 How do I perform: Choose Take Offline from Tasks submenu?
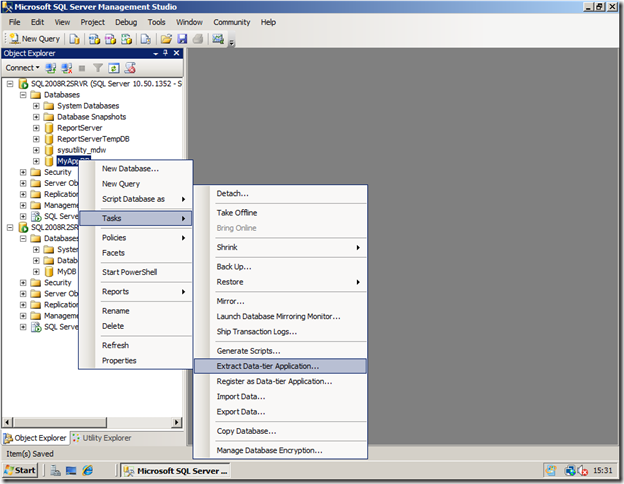[280, 213]
